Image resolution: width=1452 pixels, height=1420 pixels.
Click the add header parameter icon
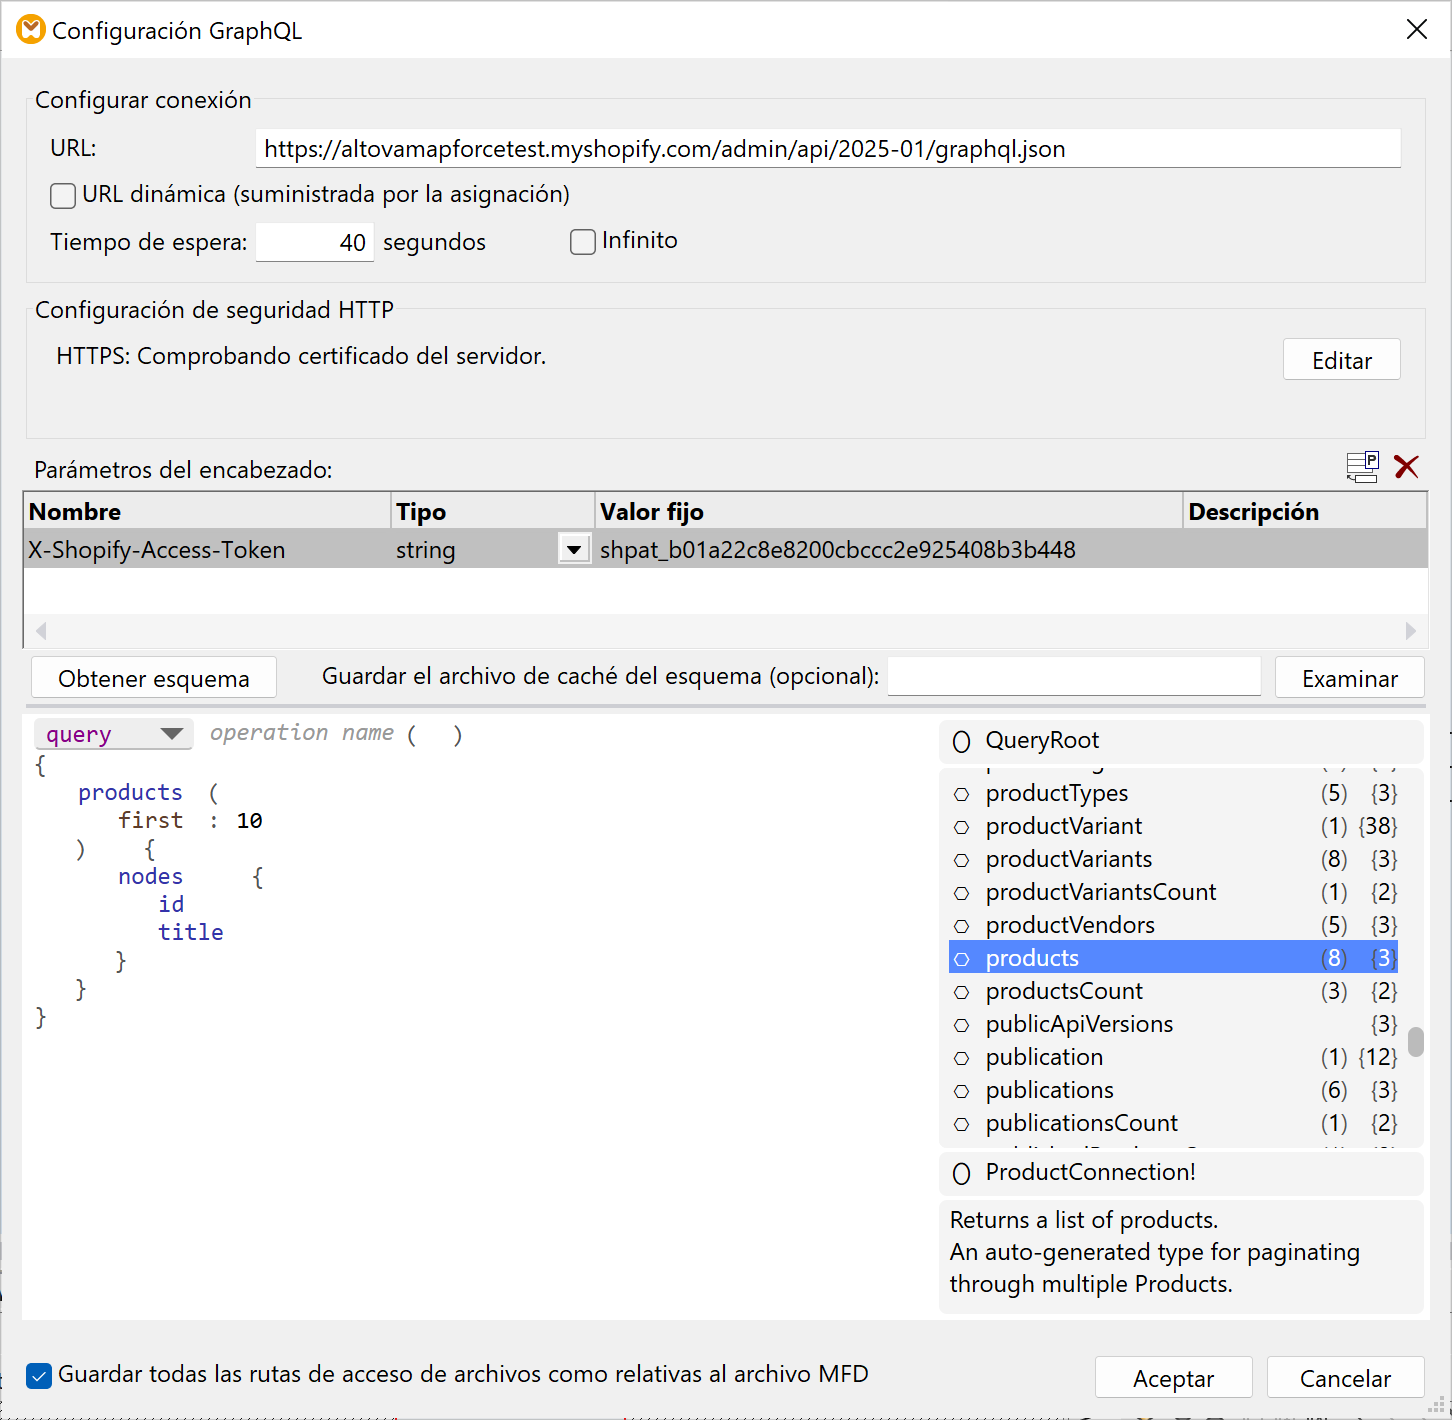pos(1362,467)
